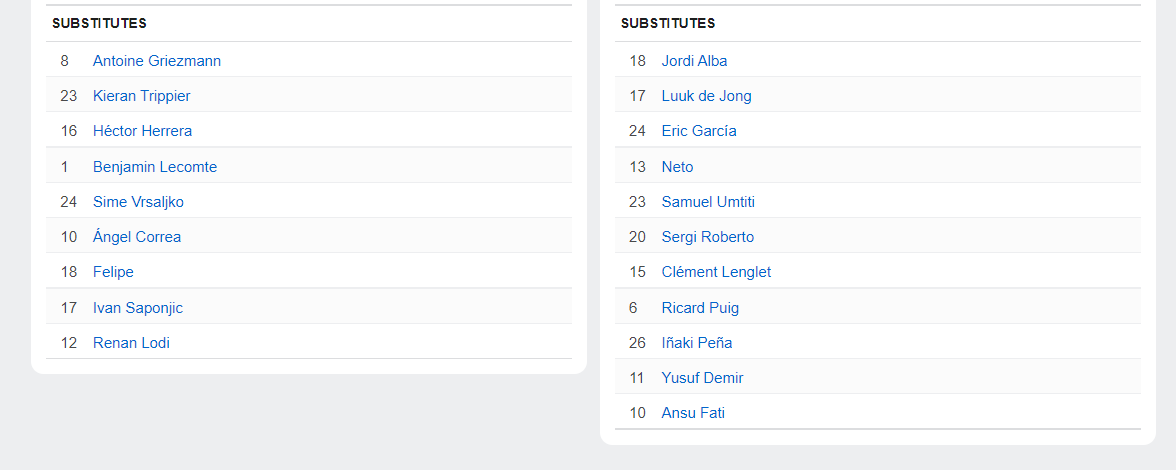Open Samuel Umtiti's player link
The height and width of the screenshot is (470, 1176).
[708, 202]
